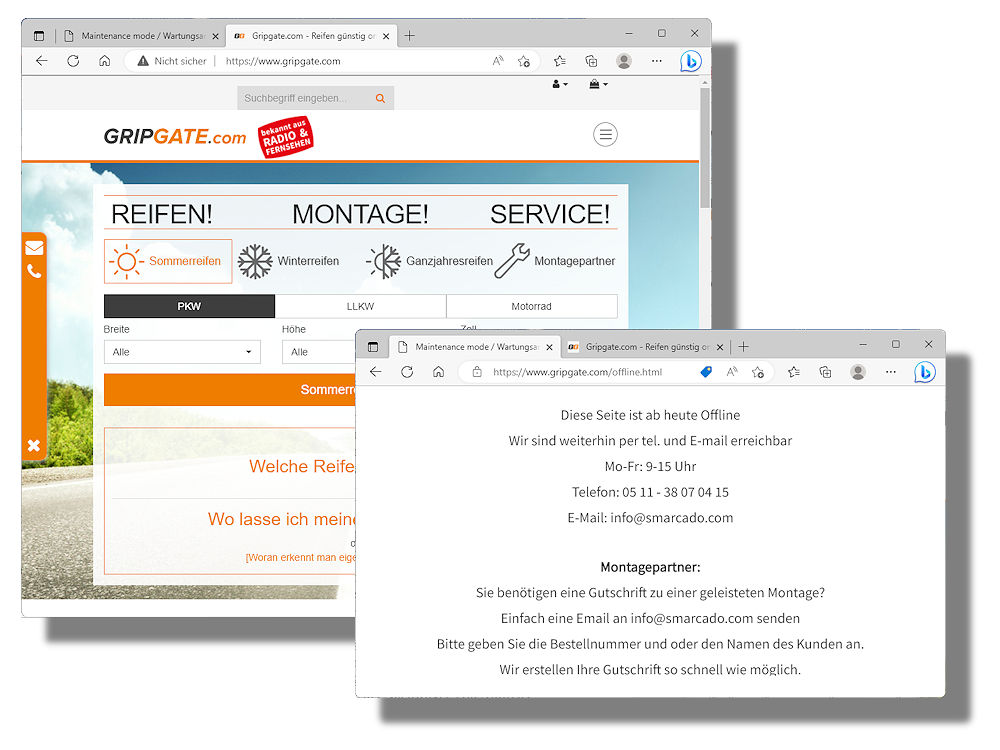The width and height of the screenshot is (1000, 750).
Task: Click the offline.html address bar in the front window
Action: (x=577, y=372)
